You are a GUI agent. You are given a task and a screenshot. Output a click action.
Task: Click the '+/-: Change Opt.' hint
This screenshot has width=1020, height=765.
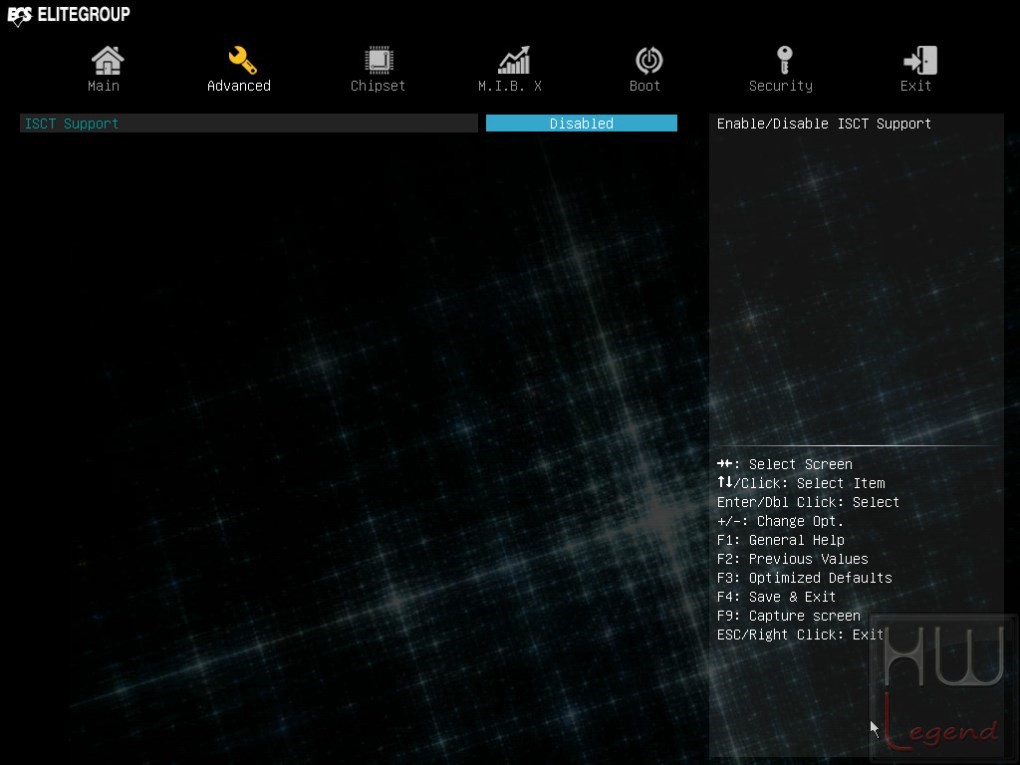click(780, 521)
